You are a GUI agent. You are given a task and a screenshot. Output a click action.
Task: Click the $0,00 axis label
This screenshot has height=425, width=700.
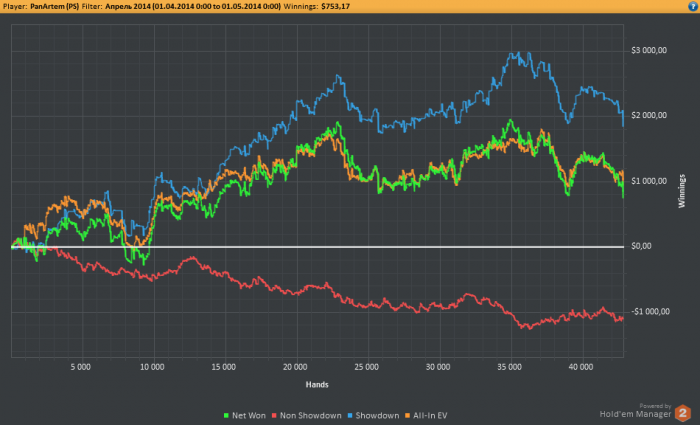tap(641, 246)
